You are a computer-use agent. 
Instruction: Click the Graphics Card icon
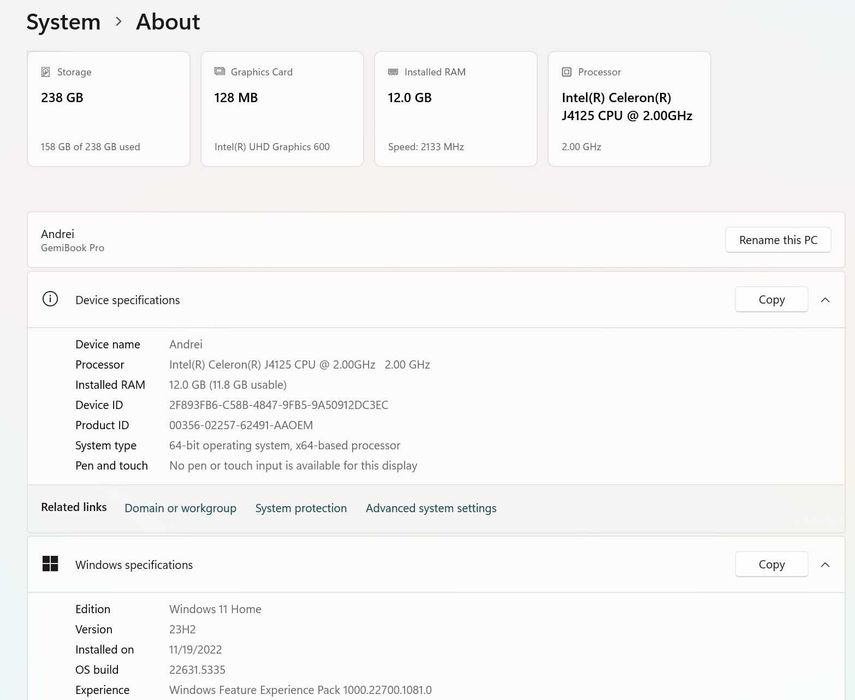click(x=220, y=71)
